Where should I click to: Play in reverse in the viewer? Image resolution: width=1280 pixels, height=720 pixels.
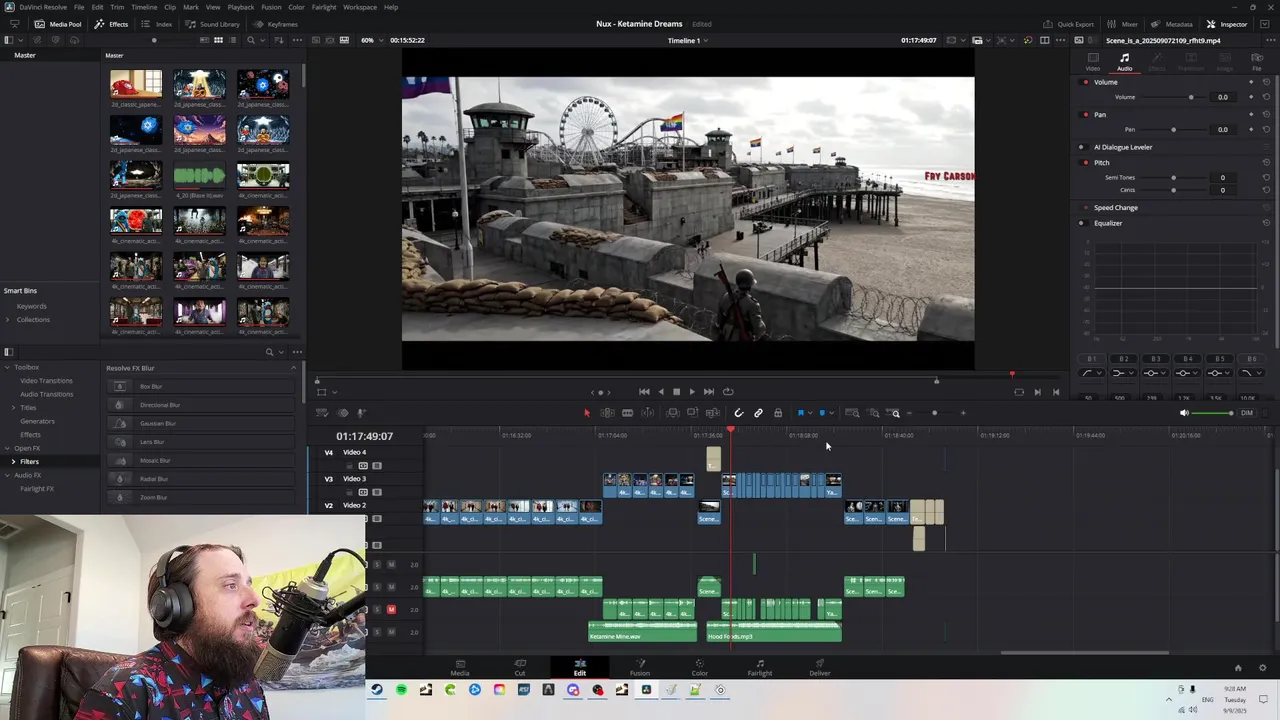coord(660,392)
